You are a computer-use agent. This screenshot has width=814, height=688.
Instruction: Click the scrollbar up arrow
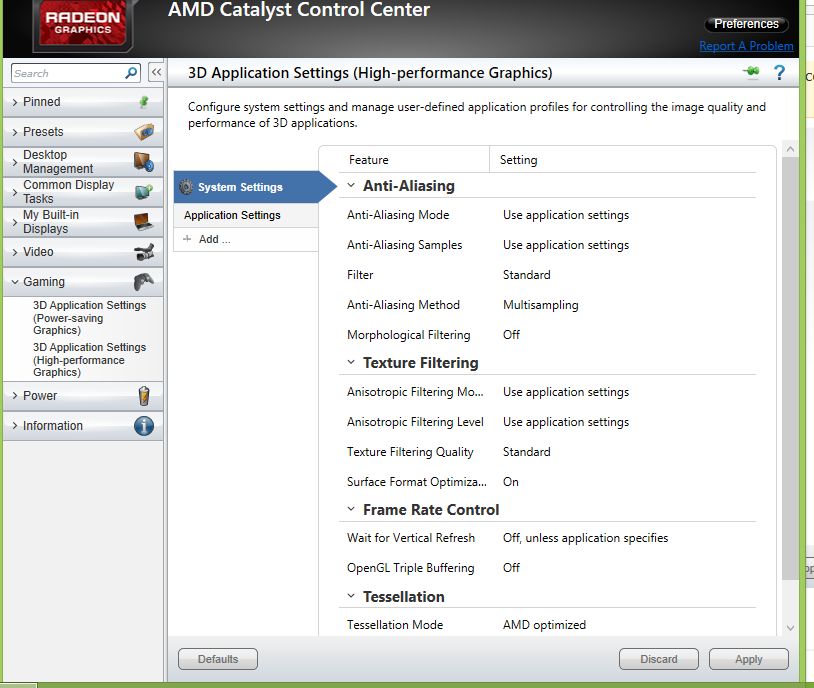(x=790, y=149)
